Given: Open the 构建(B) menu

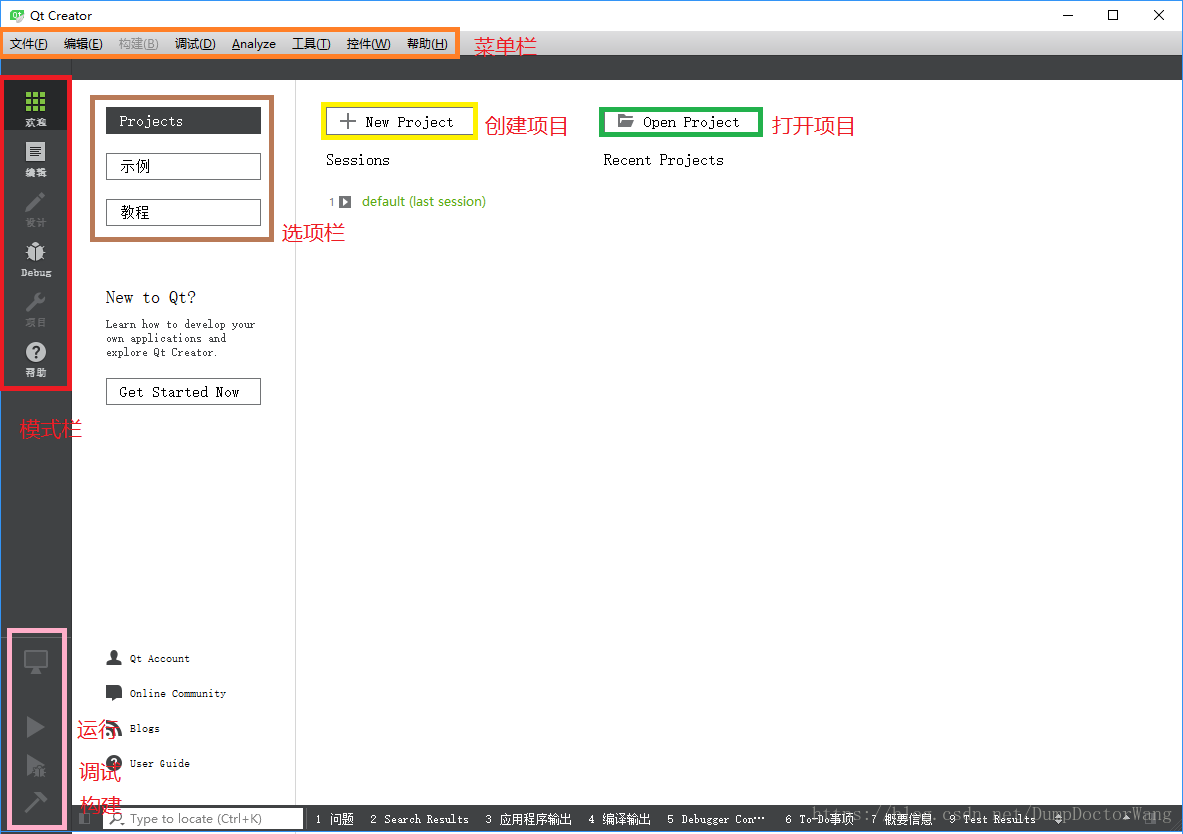Looking at the screenshot, I should point(138,44).
